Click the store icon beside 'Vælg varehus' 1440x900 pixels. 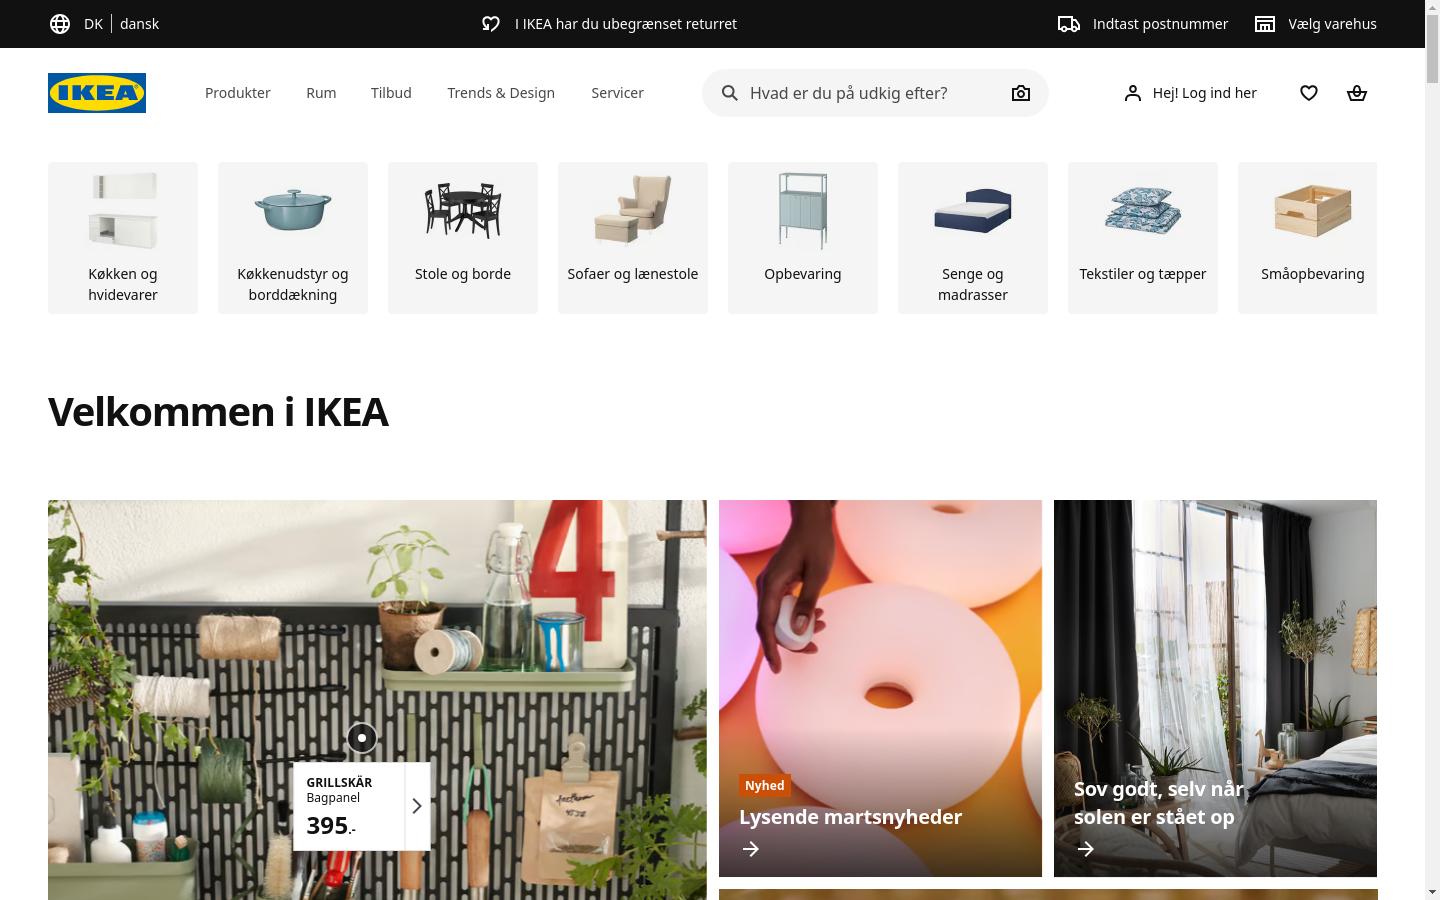tap(1265, 23)
